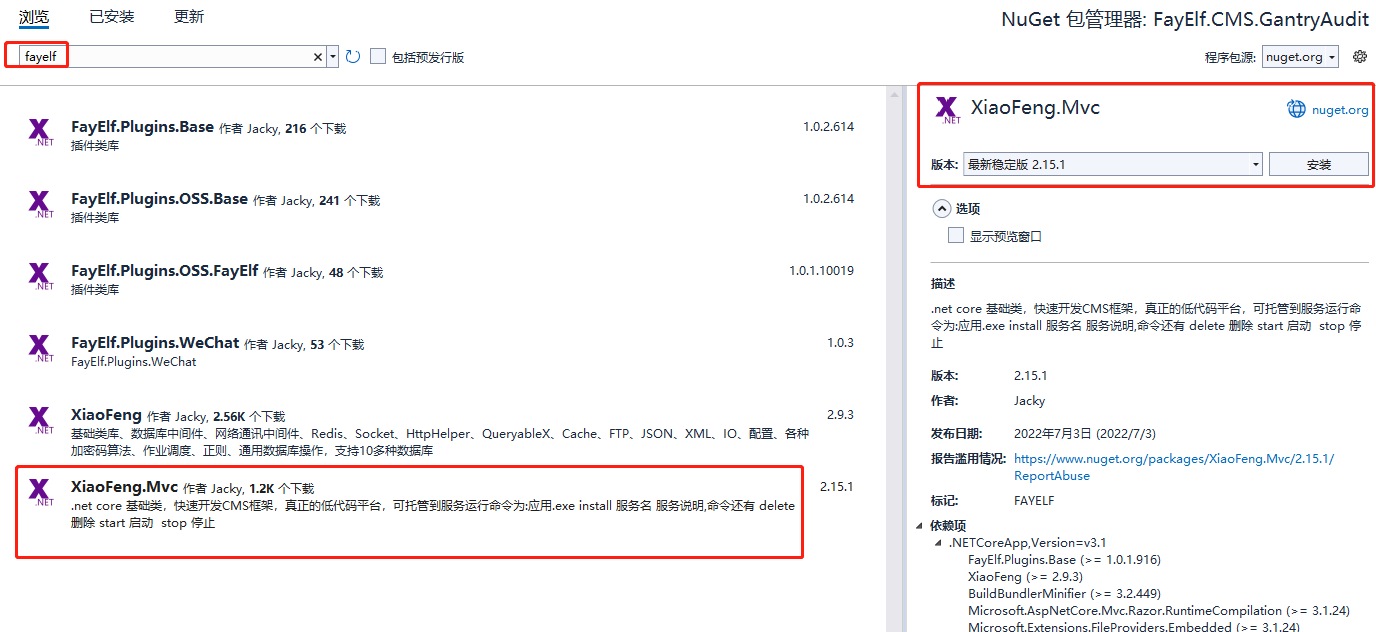Enable the include prerelease checkbox
The width and height of the screenshot is (1376, 632).
(x=378, y=57)
